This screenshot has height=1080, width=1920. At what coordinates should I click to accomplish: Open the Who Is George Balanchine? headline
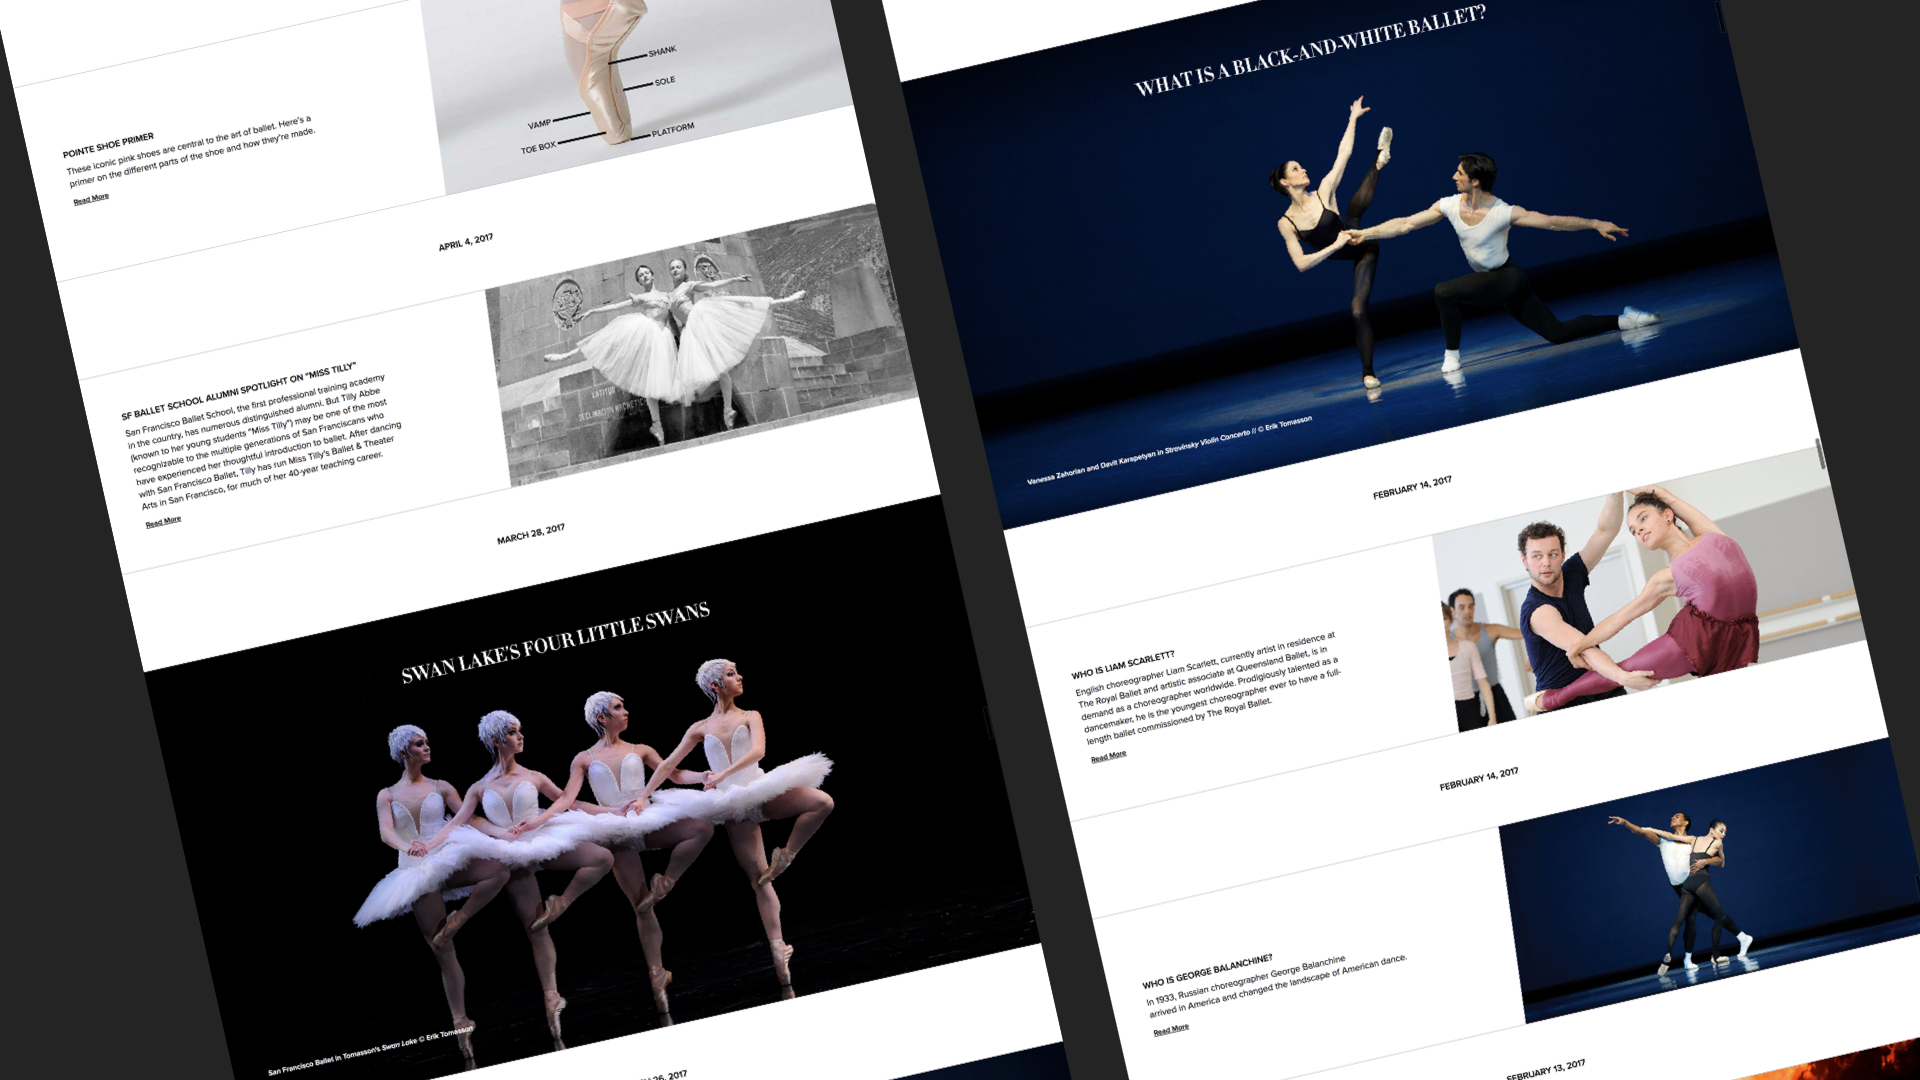click(1207, 971)
